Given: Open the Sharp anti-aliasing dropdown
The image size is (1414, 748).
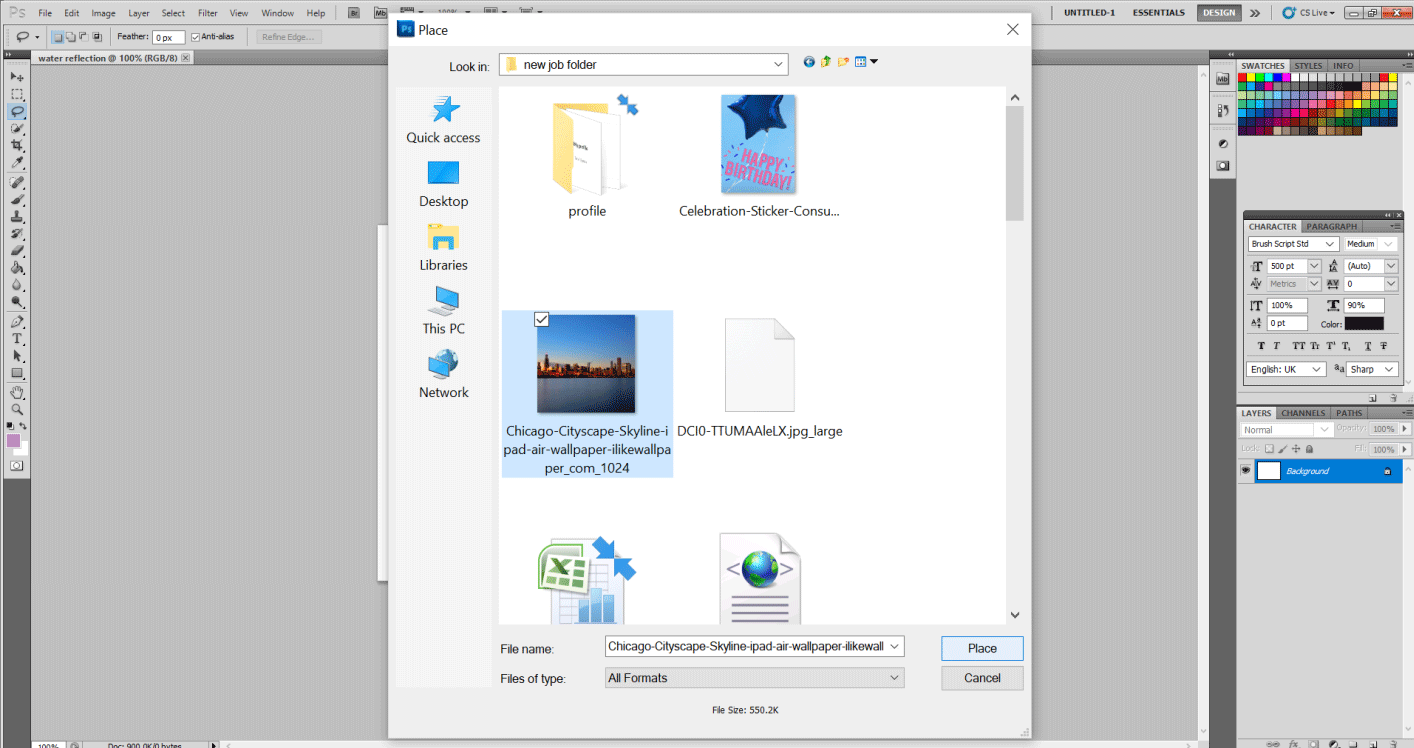Looking at the screenshot, I should point(1389,369).
